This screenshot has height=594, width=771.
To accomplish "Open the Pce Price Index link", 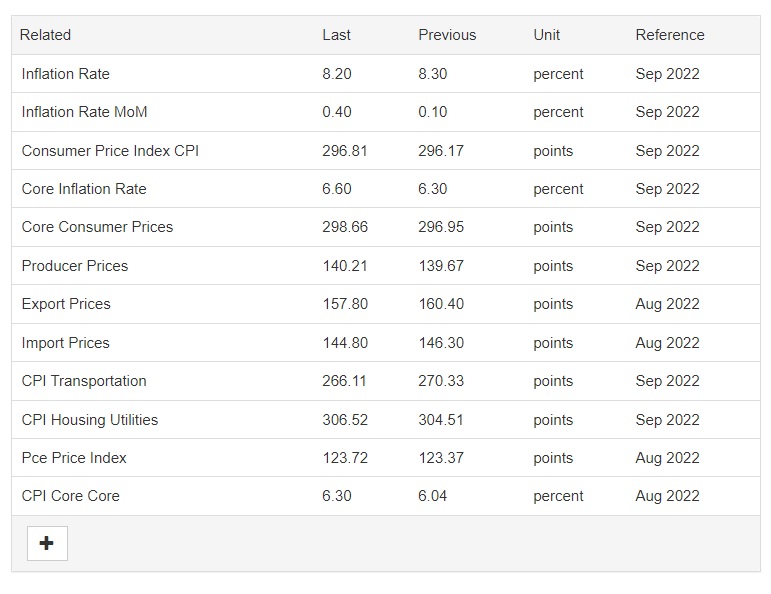I will point(74,458).
